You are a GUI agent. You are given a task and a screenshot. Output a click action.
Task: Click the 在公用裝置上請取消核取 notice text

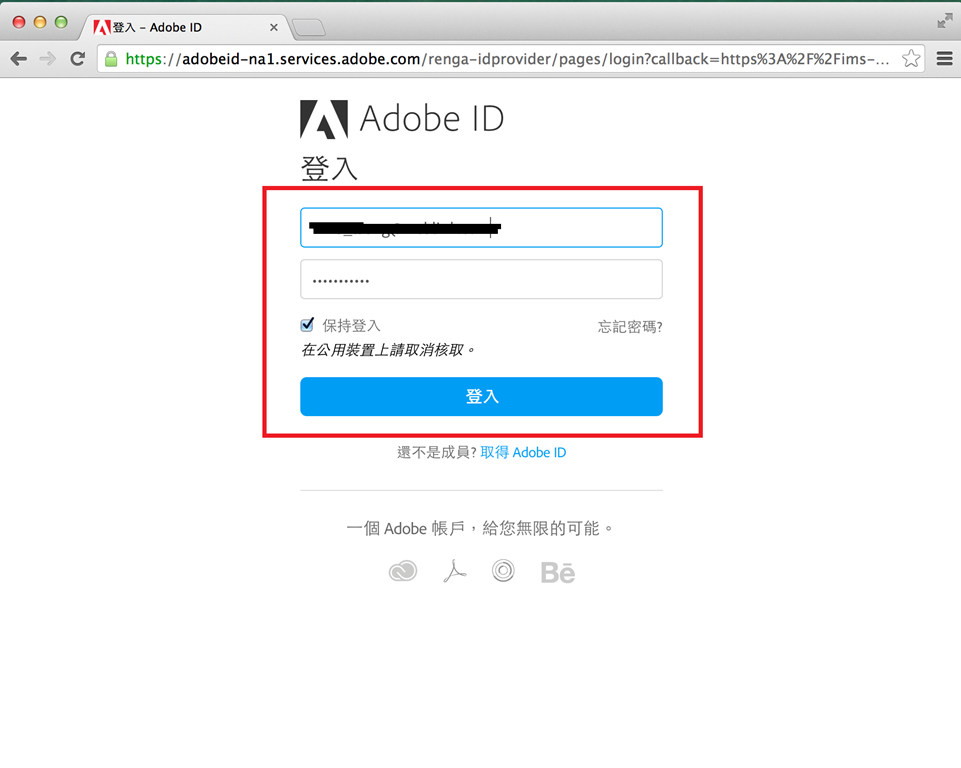(x=389, y=350)
